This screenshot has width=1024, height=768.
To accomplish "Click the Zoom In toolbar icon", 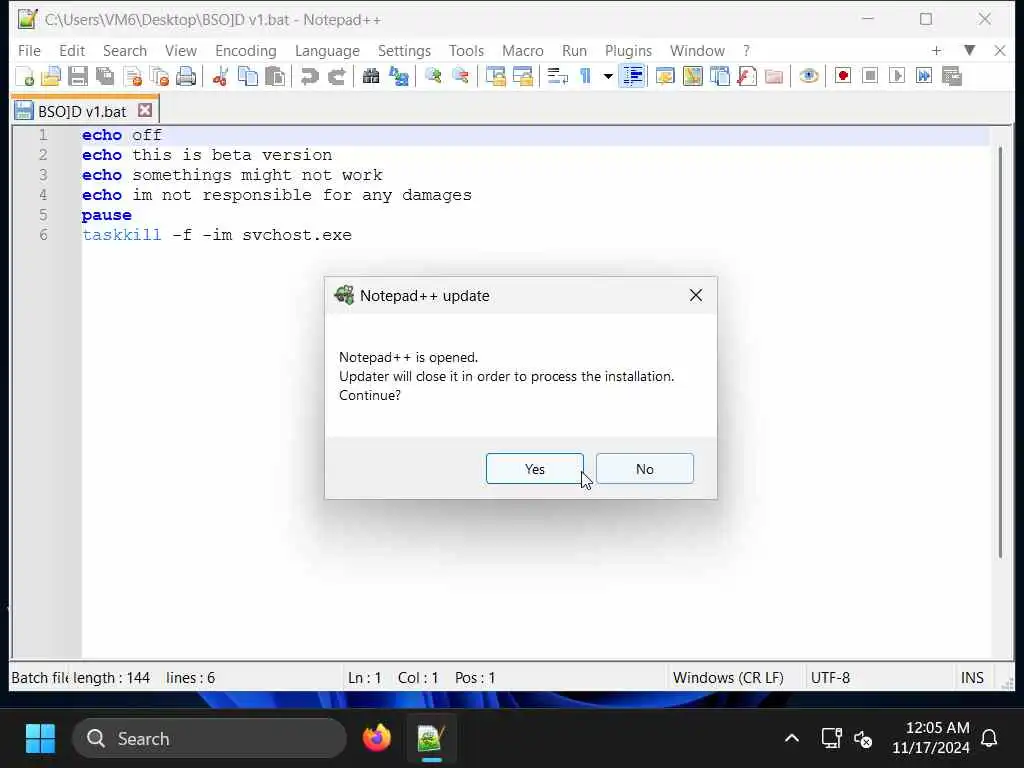I will point(432,76).
